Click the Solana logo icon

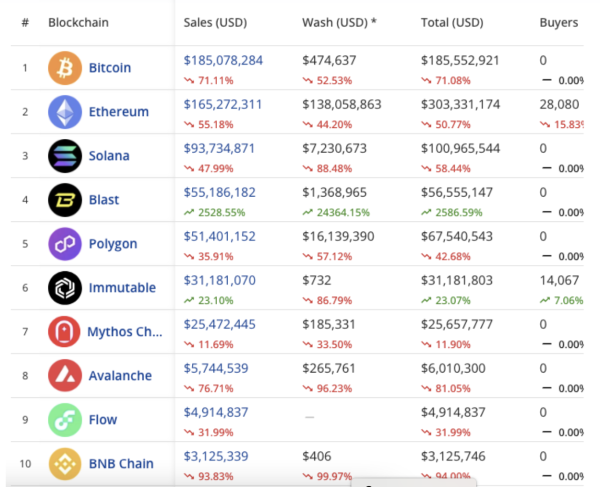[x=65, y=156]
